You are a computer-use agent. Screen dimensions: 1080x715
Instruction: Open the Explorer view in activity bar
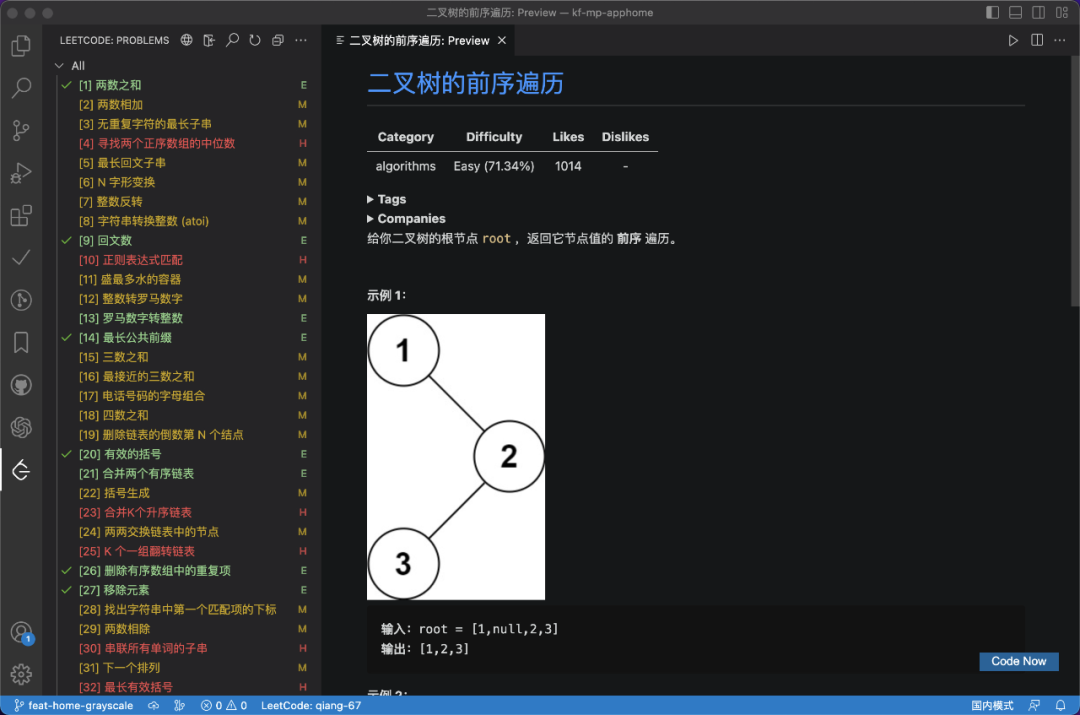(x=21, y=45)
